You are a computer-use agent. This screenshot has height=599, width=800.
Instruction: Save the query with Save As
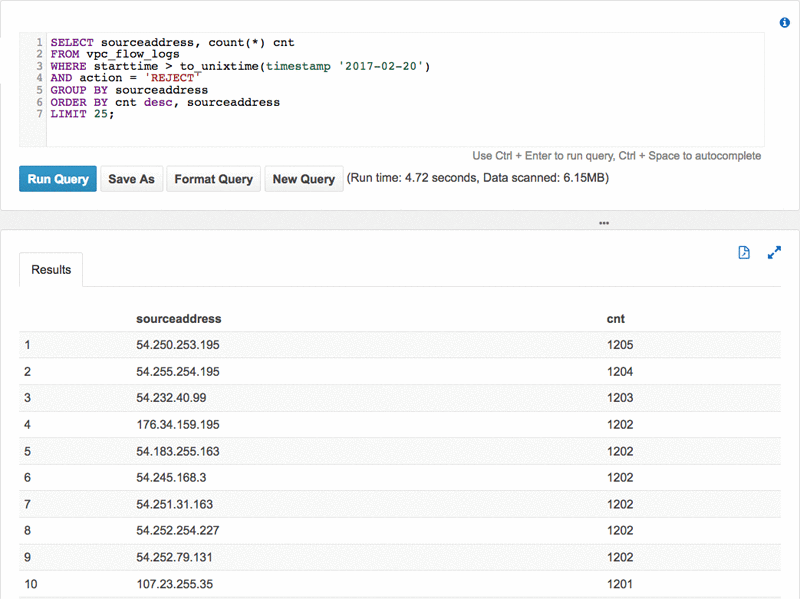131,179
